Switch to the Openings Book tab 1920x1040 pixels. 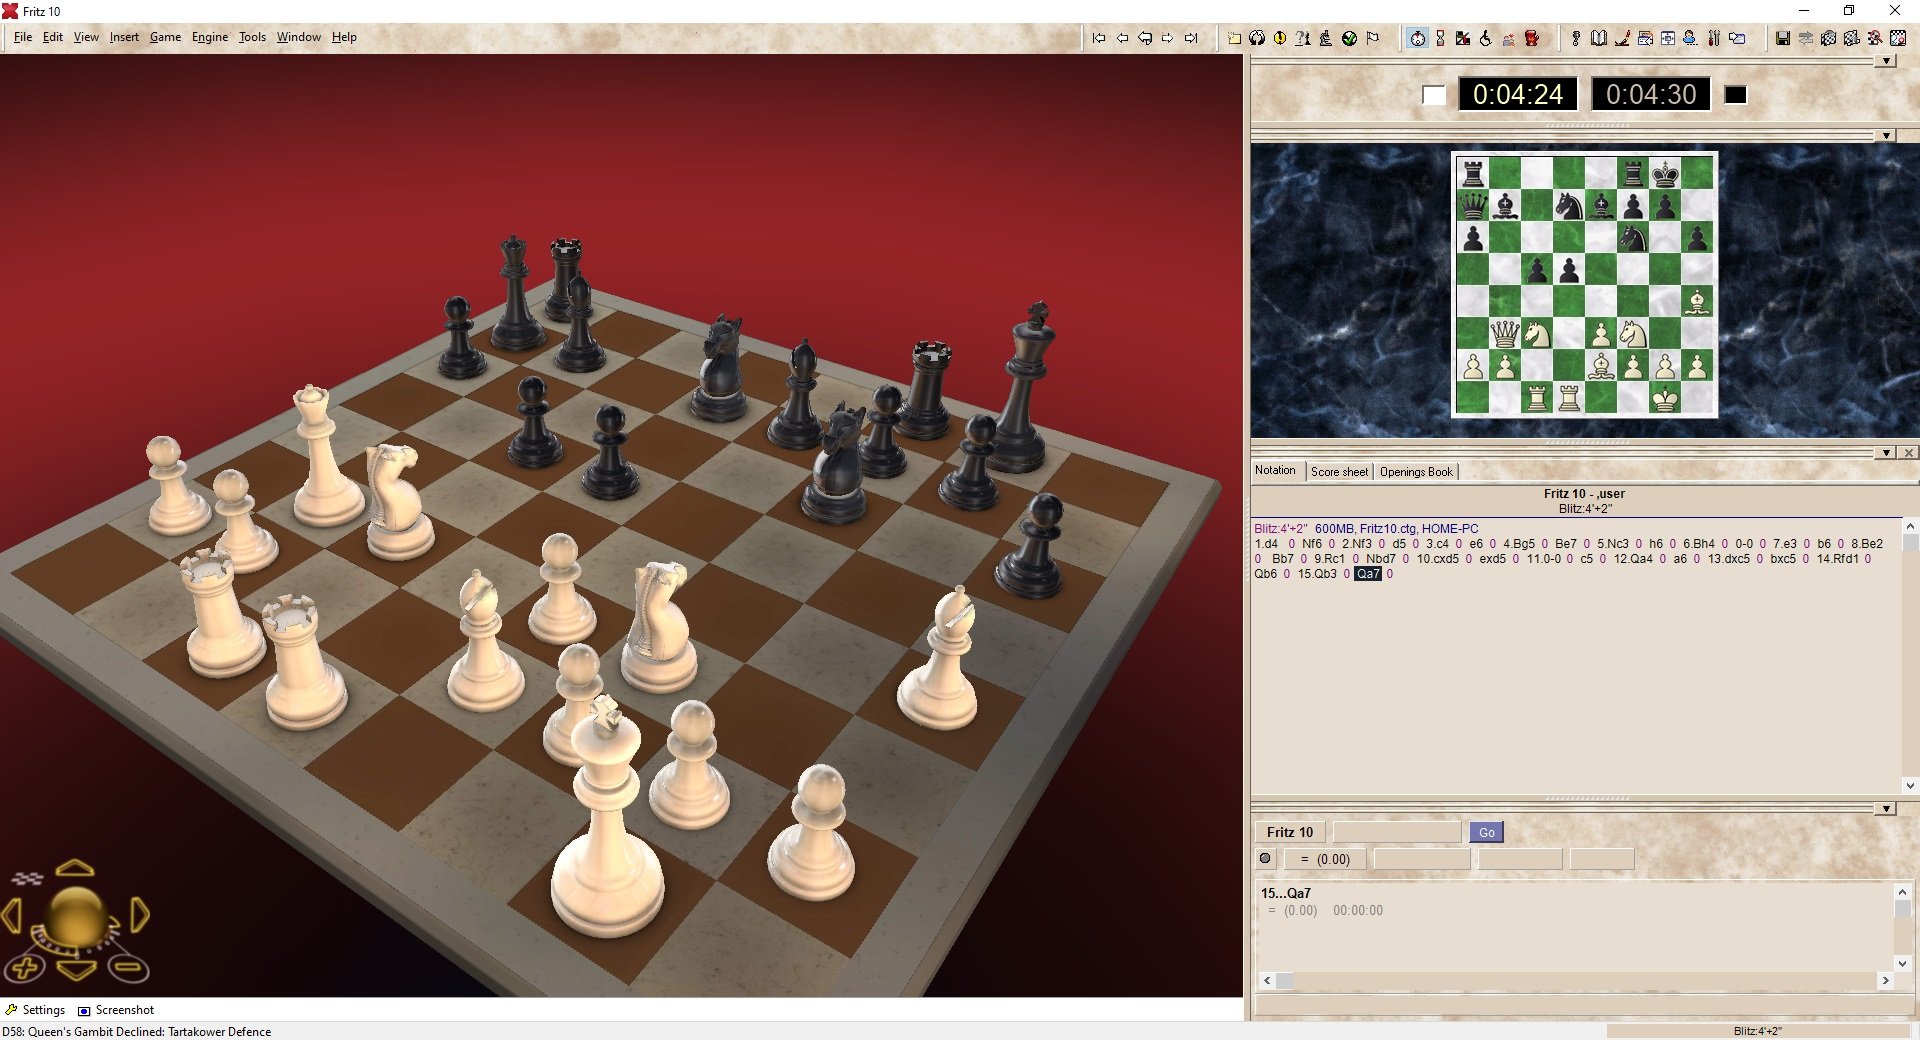pos(1416,472)
